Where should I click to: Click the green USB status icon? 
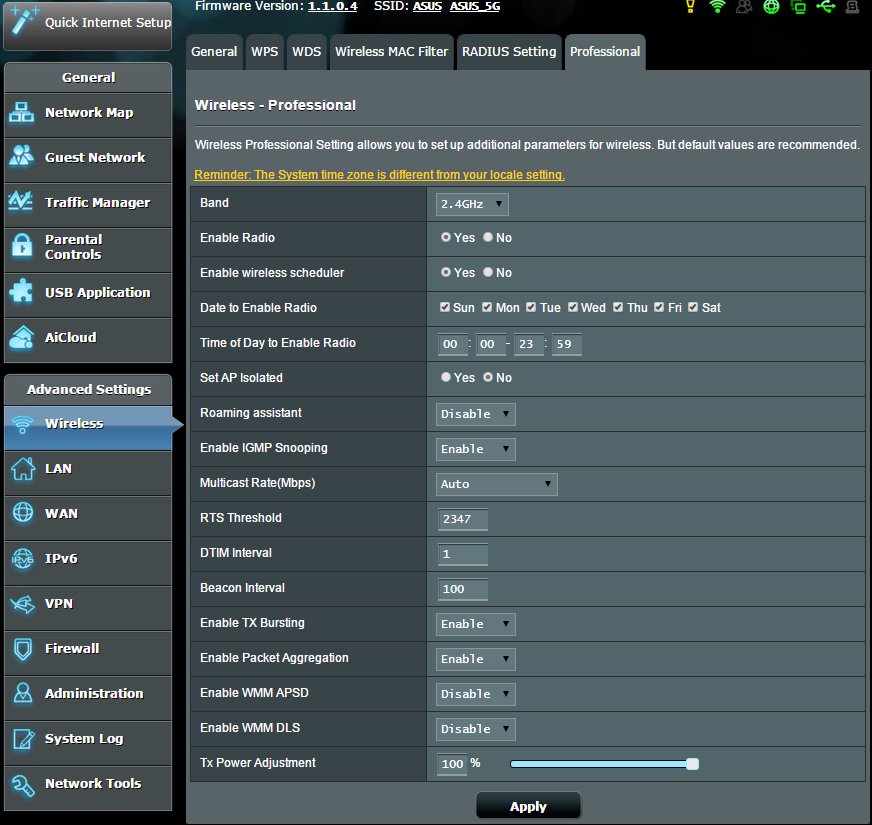tap(826, 7)
